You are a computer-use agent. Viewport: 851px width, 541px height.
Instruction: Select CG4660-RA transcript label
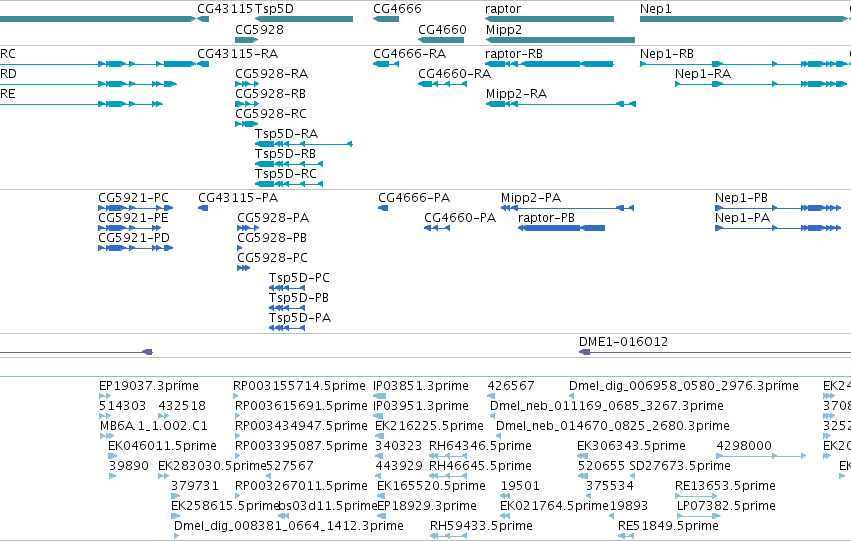tap(454, 74)
